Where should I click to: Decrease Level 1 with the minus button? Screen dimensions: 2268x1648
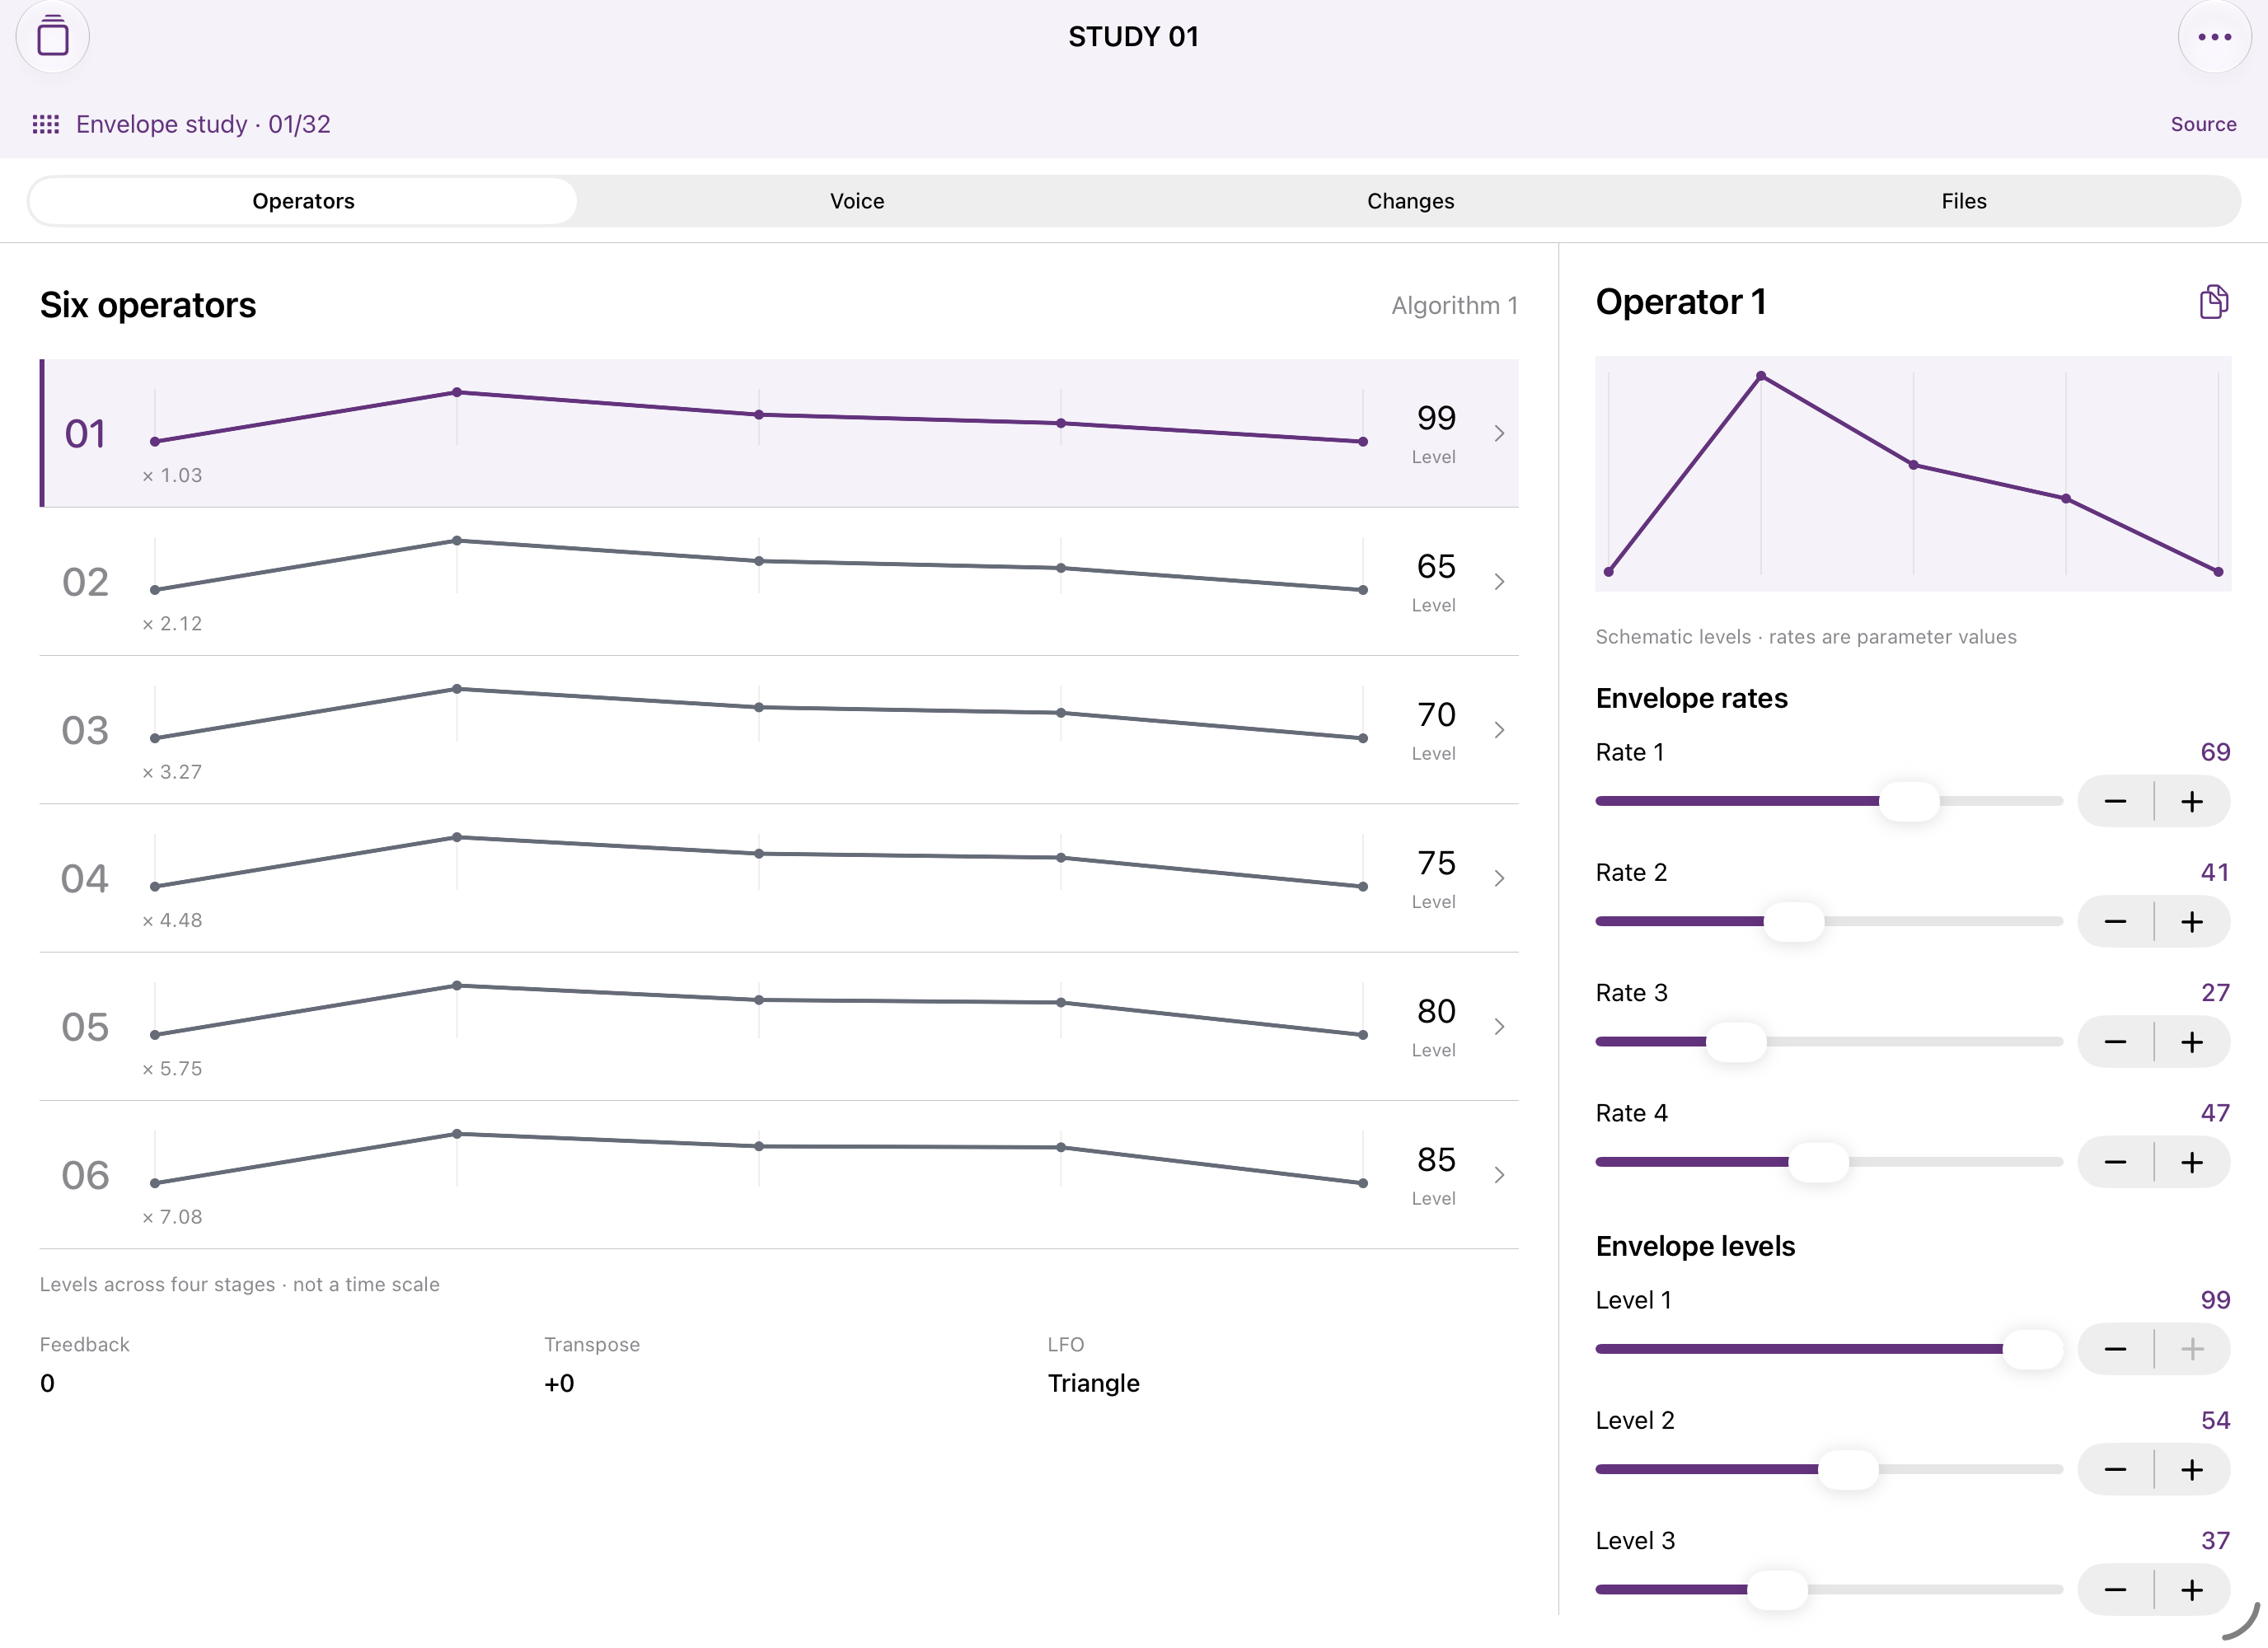2115,1350
